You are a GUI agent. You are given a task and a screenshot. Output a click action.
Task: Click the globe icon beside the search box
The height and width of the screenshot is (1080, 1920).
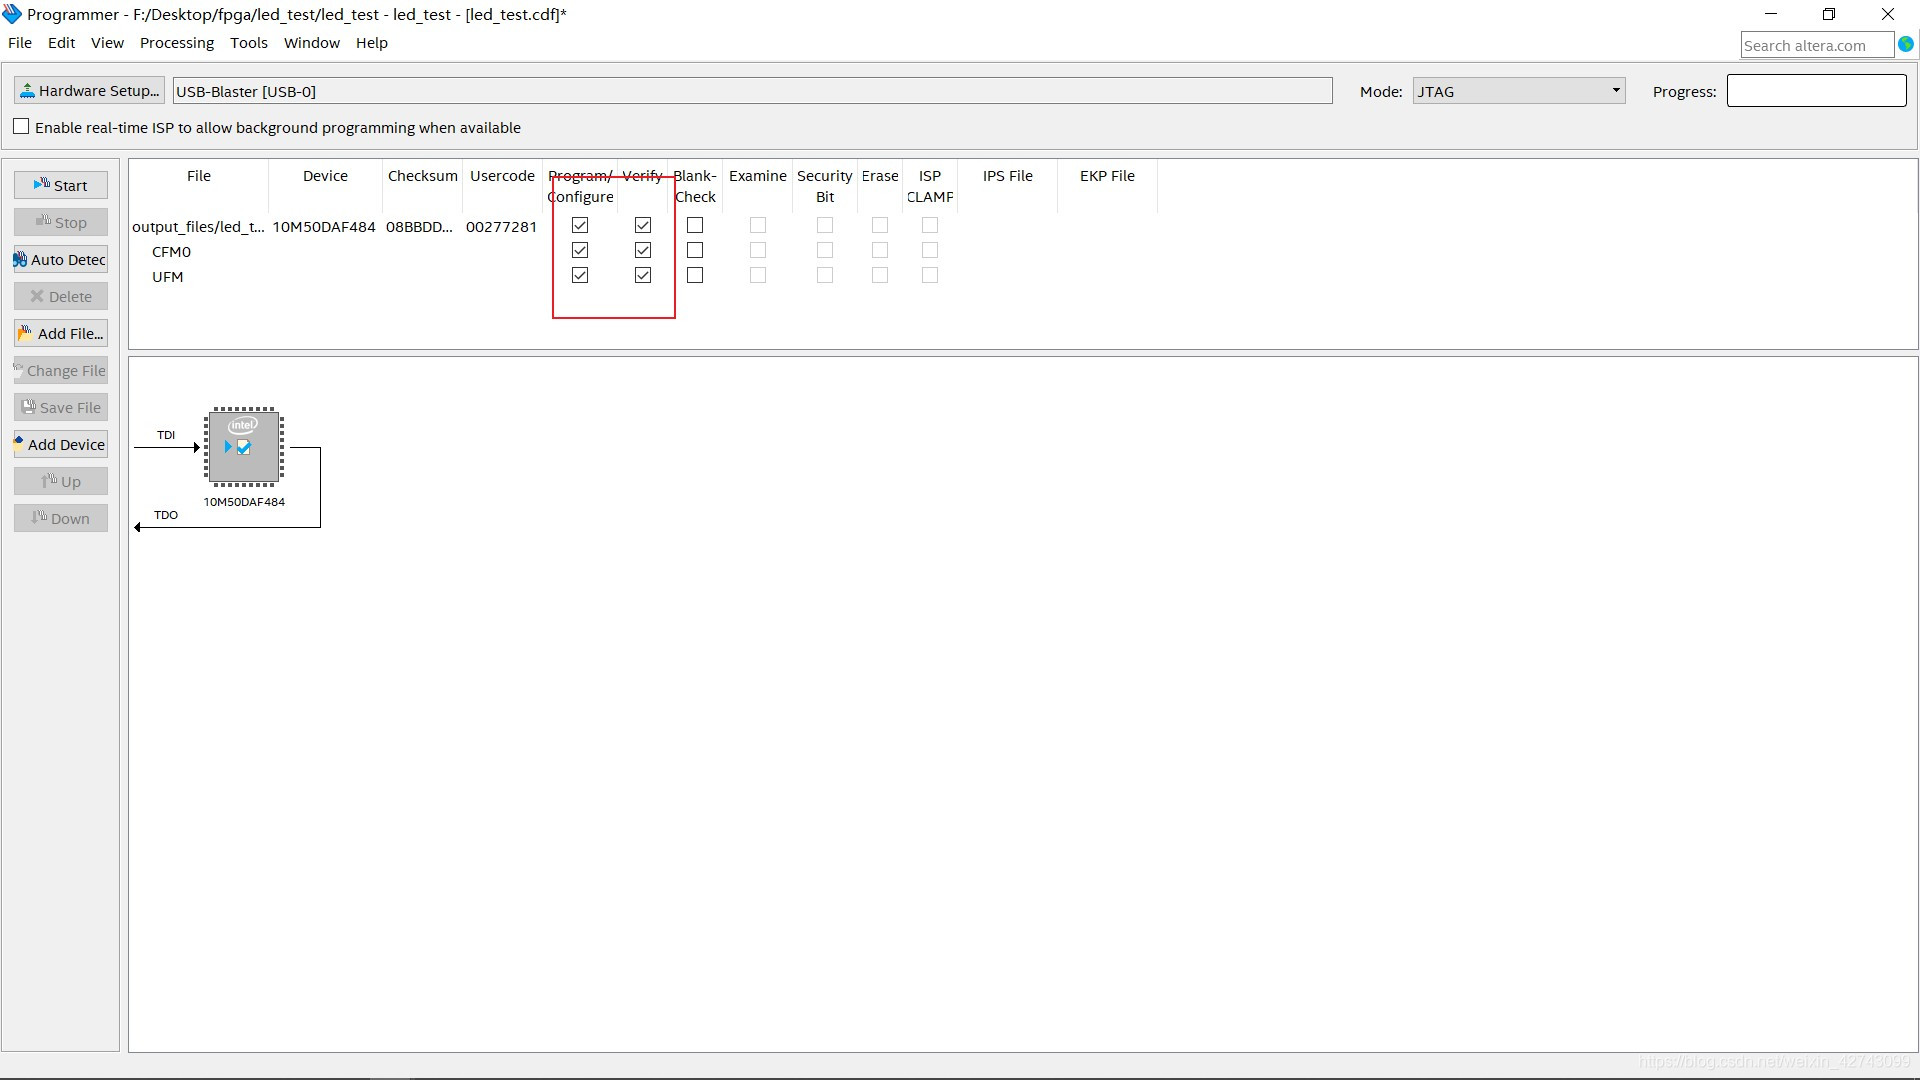coord(1906,45)
